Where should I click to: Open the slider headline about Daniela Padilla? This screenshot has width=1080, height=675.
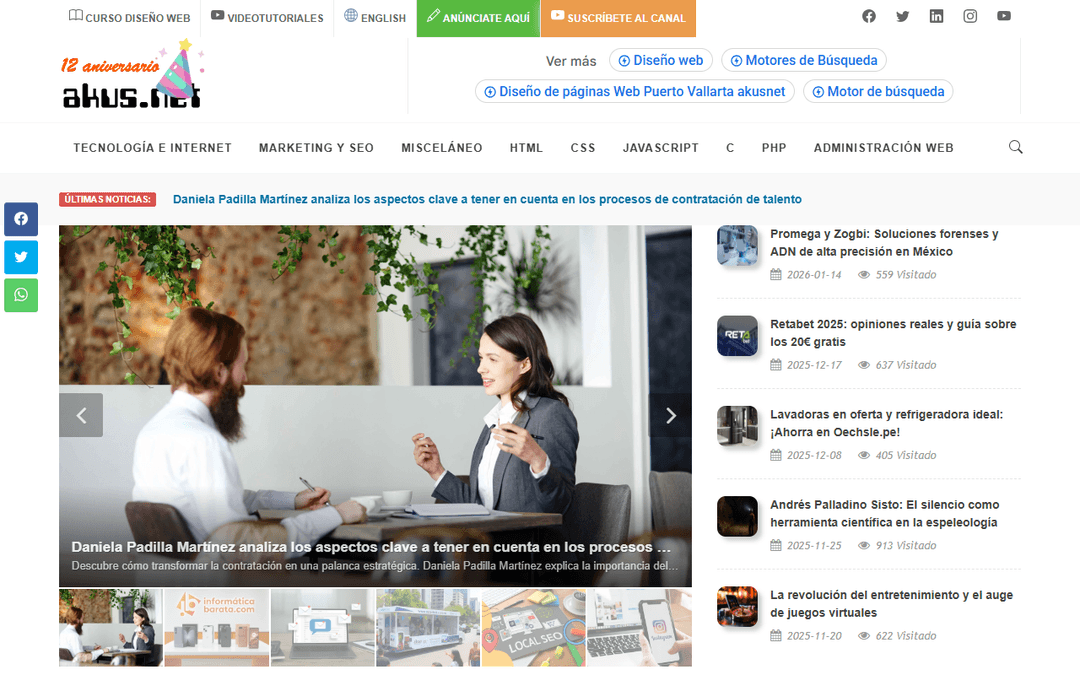click(x=371, y=547)
